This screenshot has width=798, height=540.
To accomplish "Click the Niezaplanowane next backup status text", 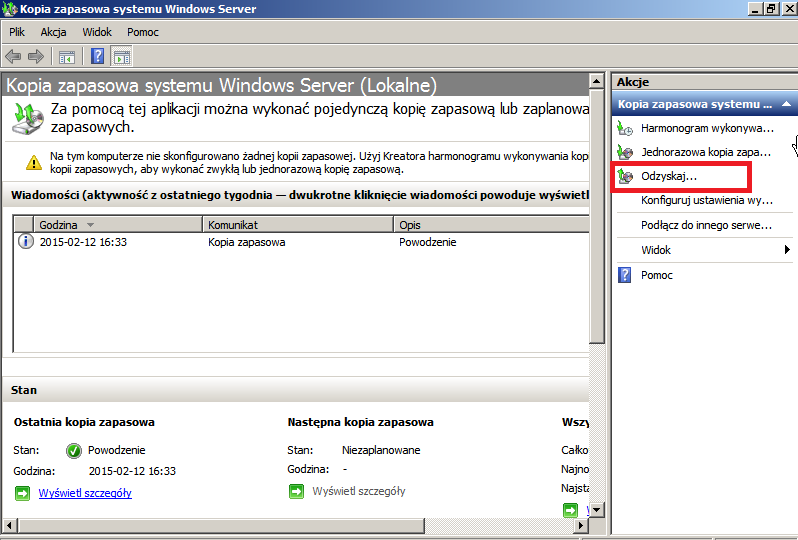I will (x=381, y=450).
